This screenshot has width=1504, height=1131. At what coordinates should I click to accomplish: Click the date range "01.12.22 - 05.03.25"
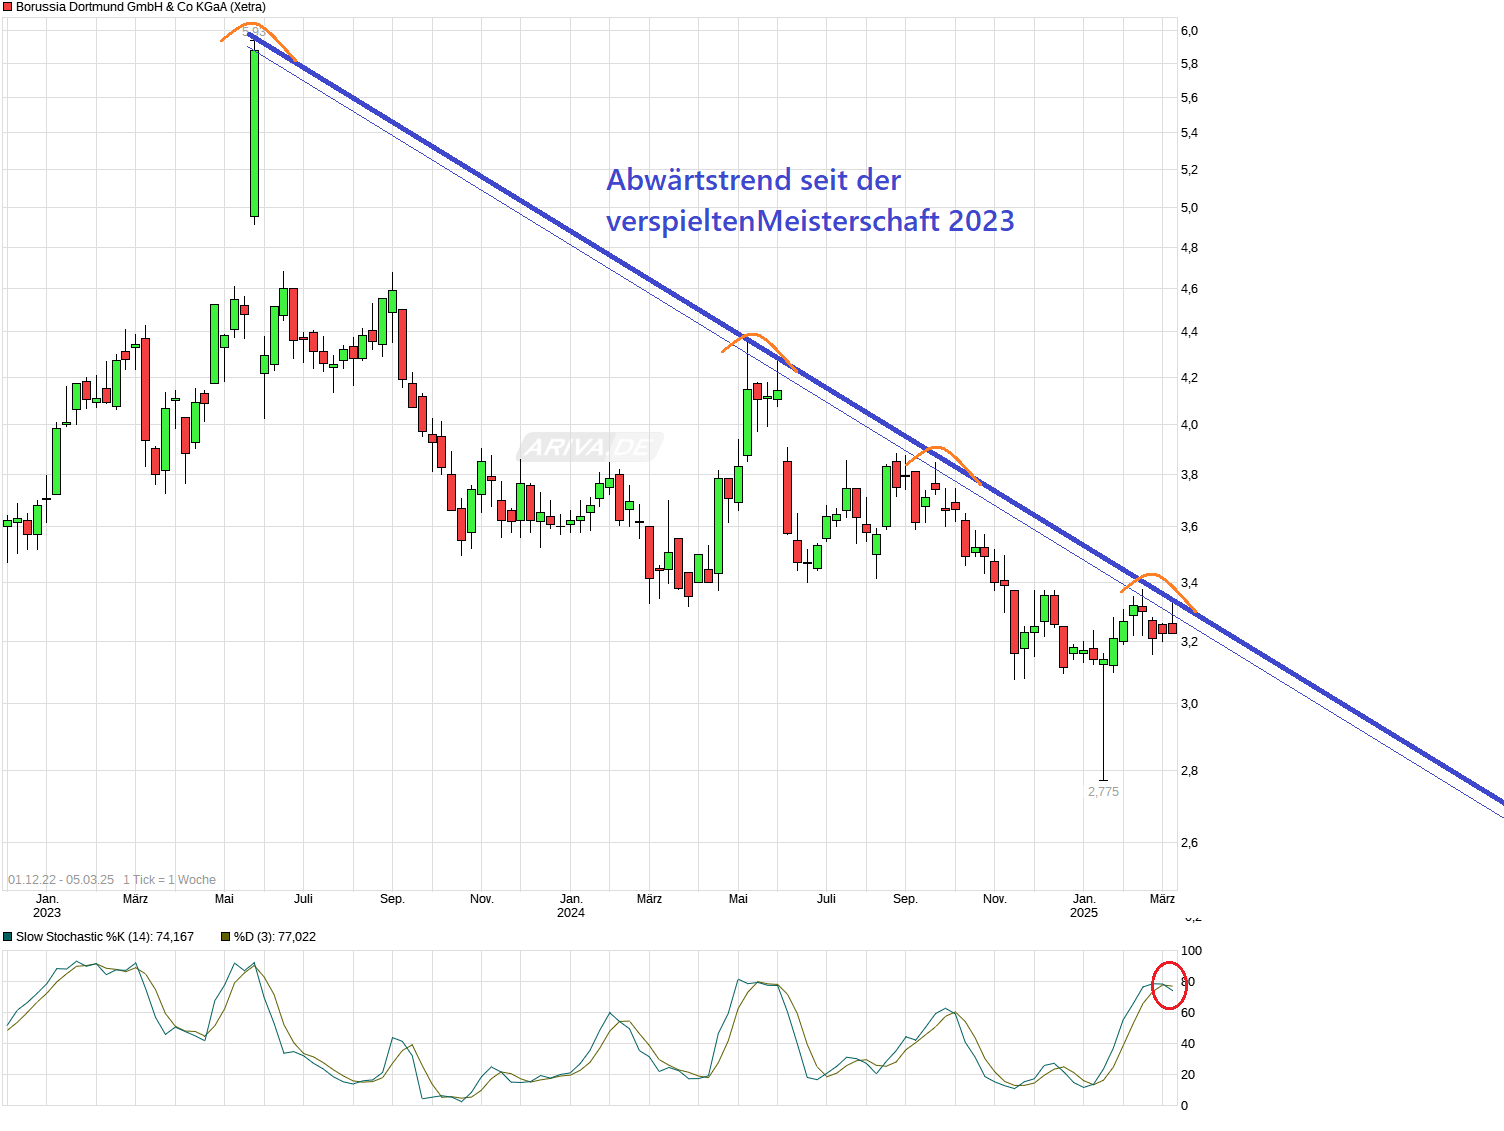tap(61, 880)
